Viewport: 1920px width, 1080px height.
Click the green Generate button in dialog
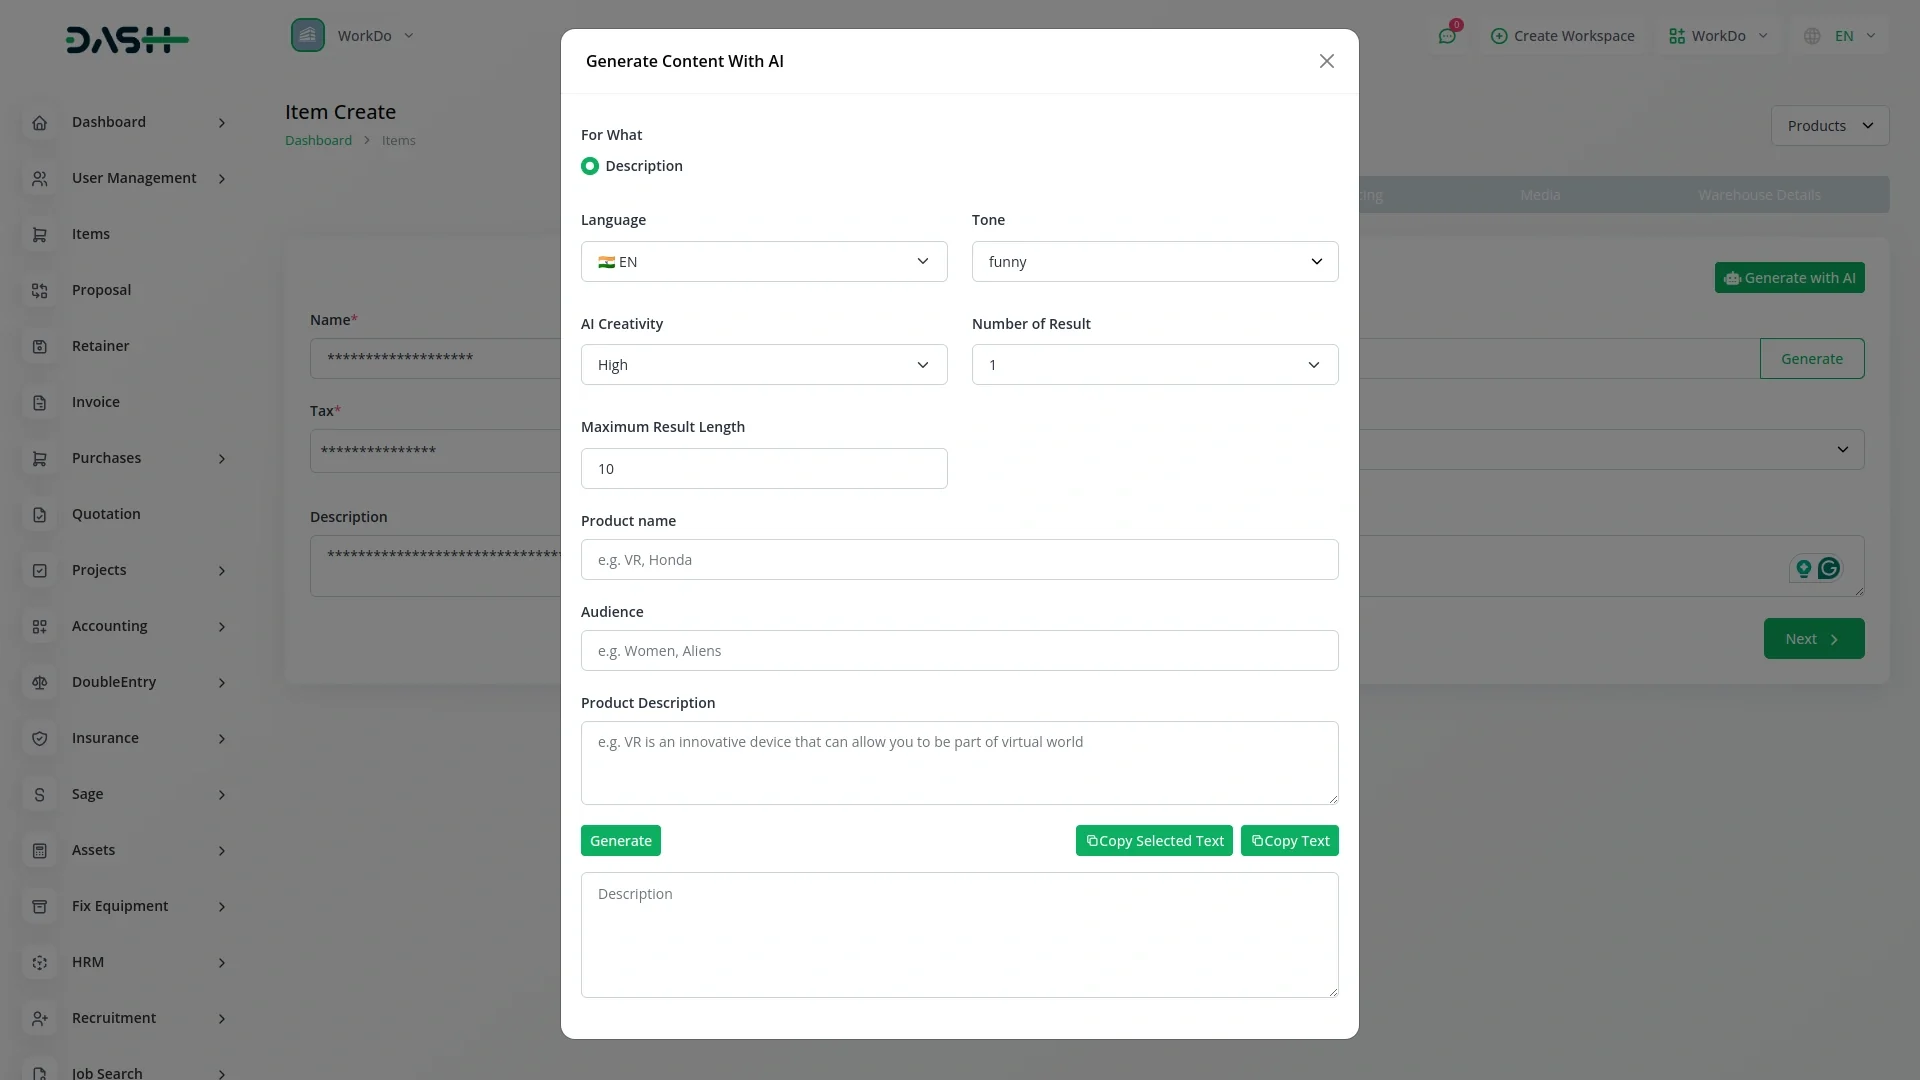(x=620, y=841)
